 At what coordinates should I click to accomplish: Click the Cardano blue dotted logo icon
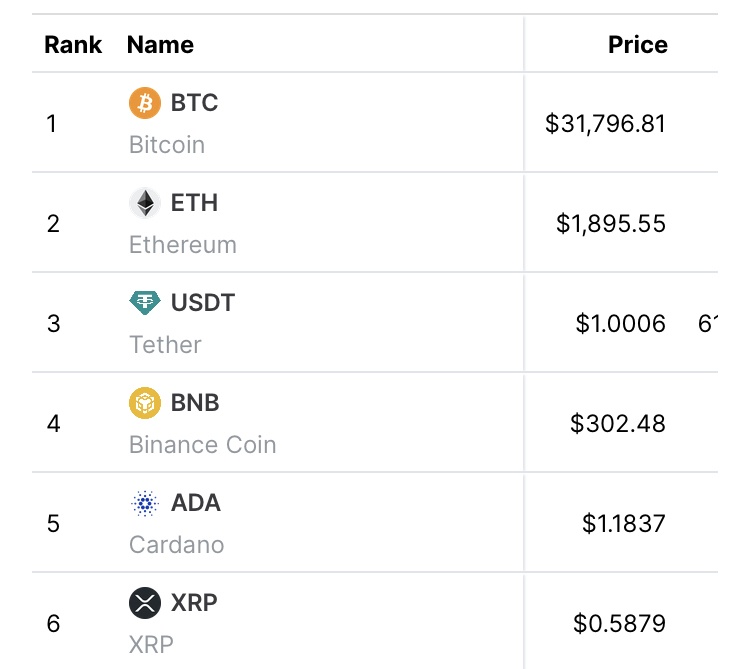pos(145,503)
